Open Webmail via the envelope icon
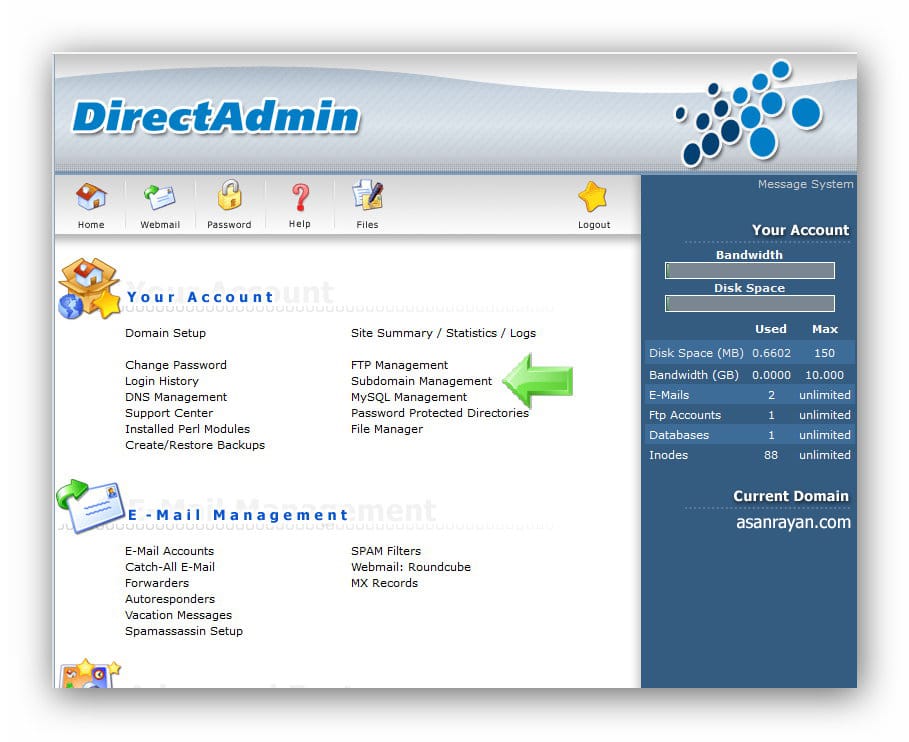This screenshot has height=742, width=909. [159, 197]
